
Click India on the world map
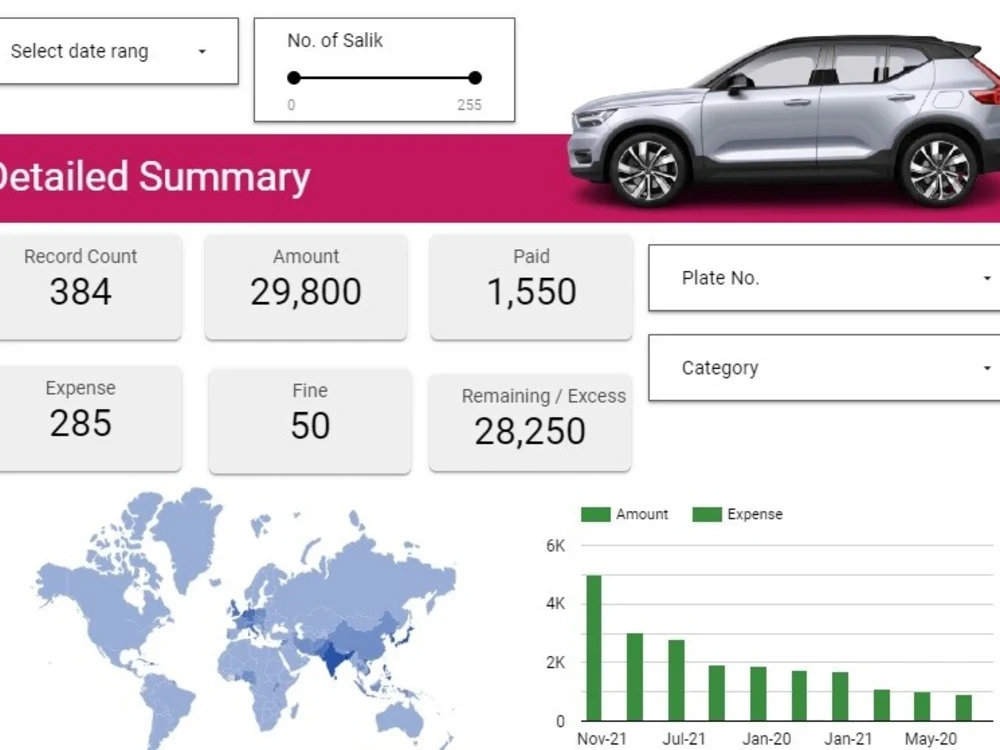tap(333, 658)
